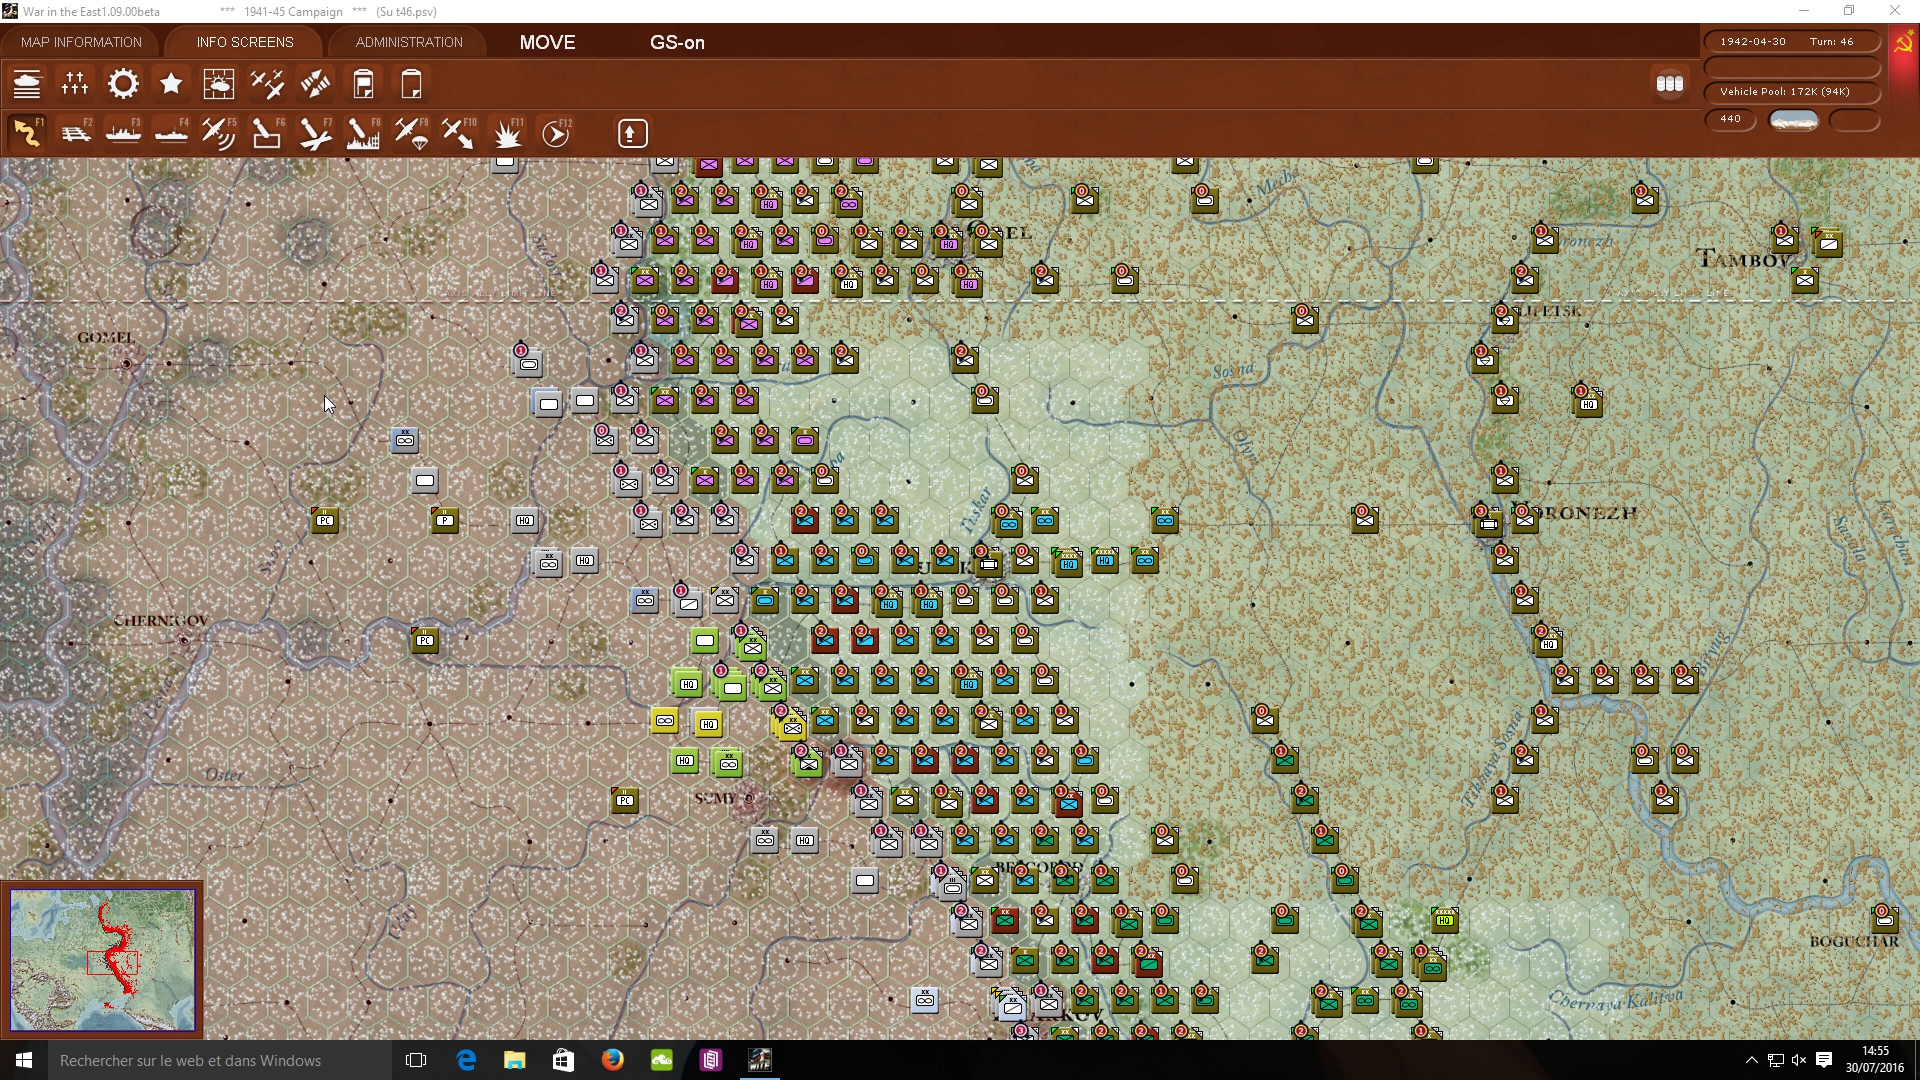Viewport: 1920px width, 1080px height.
Task: Open MAP INFORMATION tab
Action: pos(81,42)
